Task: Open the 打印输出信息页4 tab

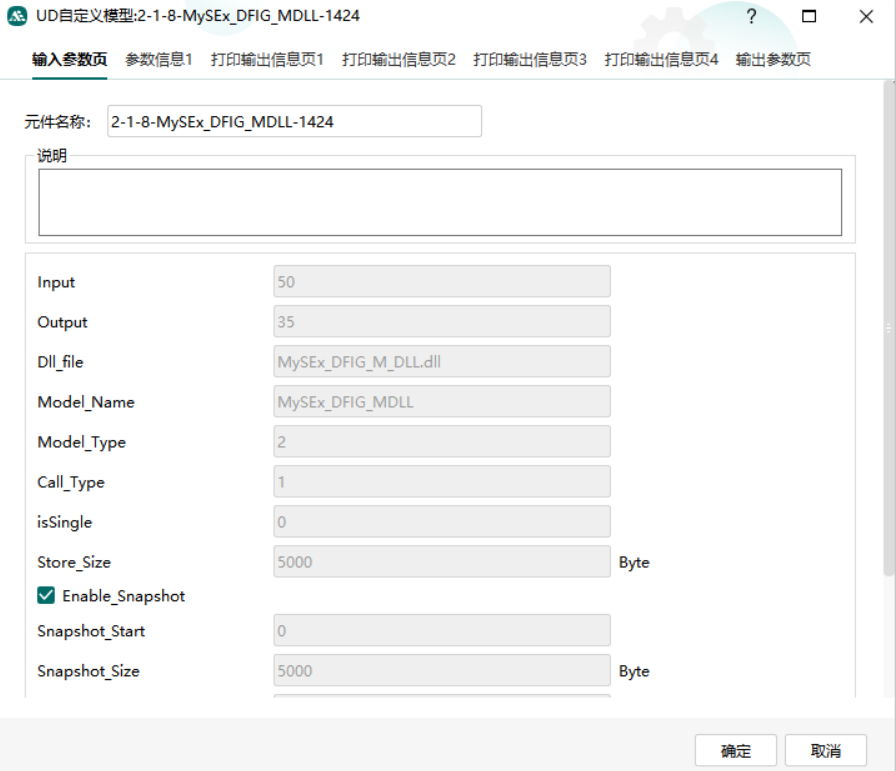Action: [661, 60]
